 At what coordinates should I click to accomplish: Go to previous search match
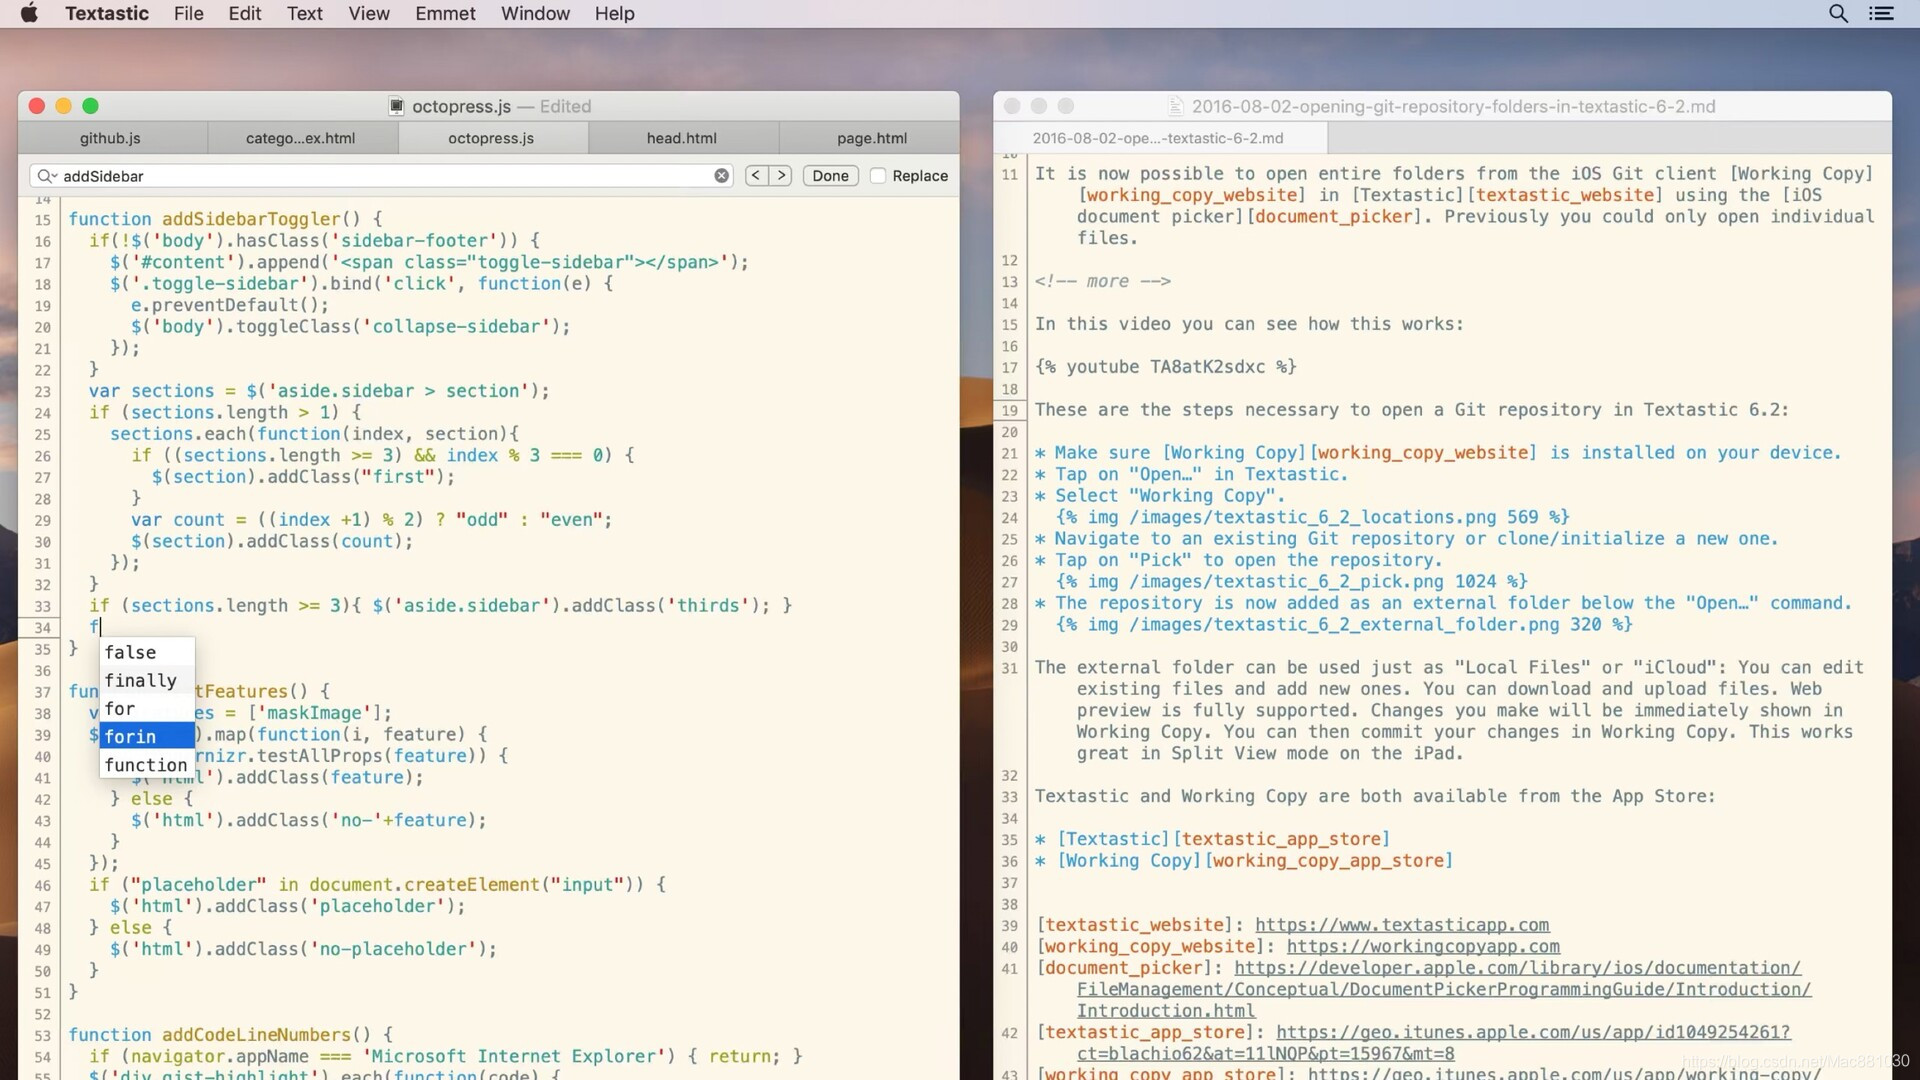pos(756,176)
